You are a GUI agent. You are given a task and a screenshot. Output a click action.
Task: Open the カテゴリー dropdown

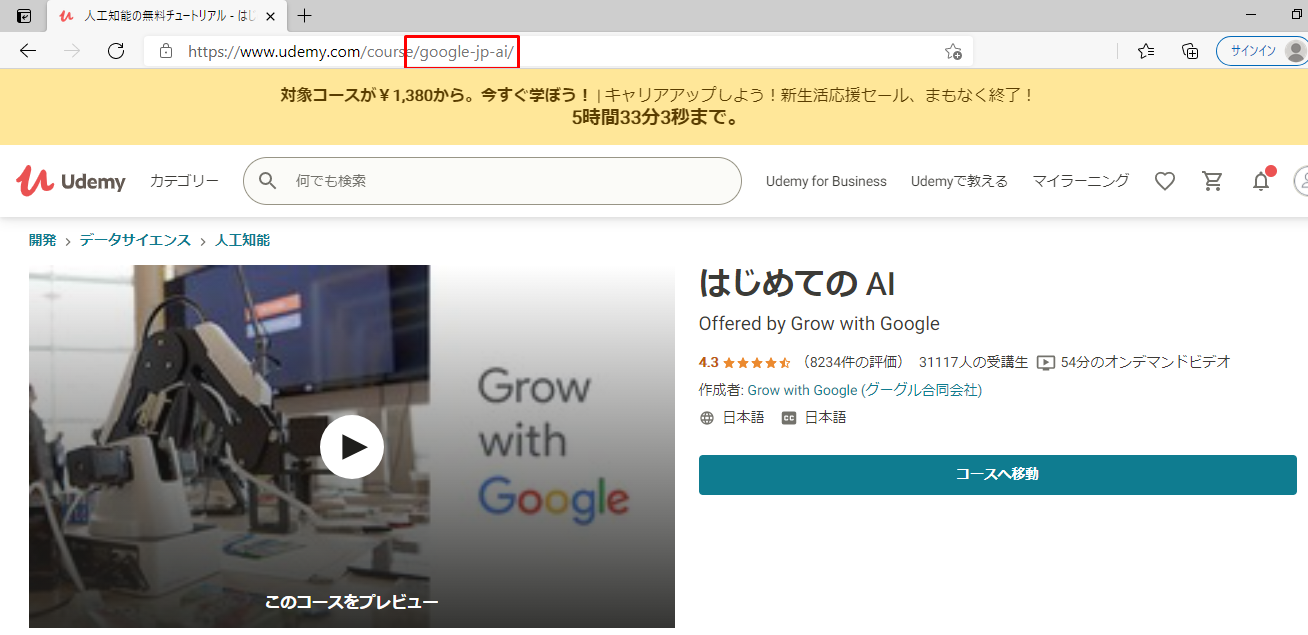[x=184, y=181]
